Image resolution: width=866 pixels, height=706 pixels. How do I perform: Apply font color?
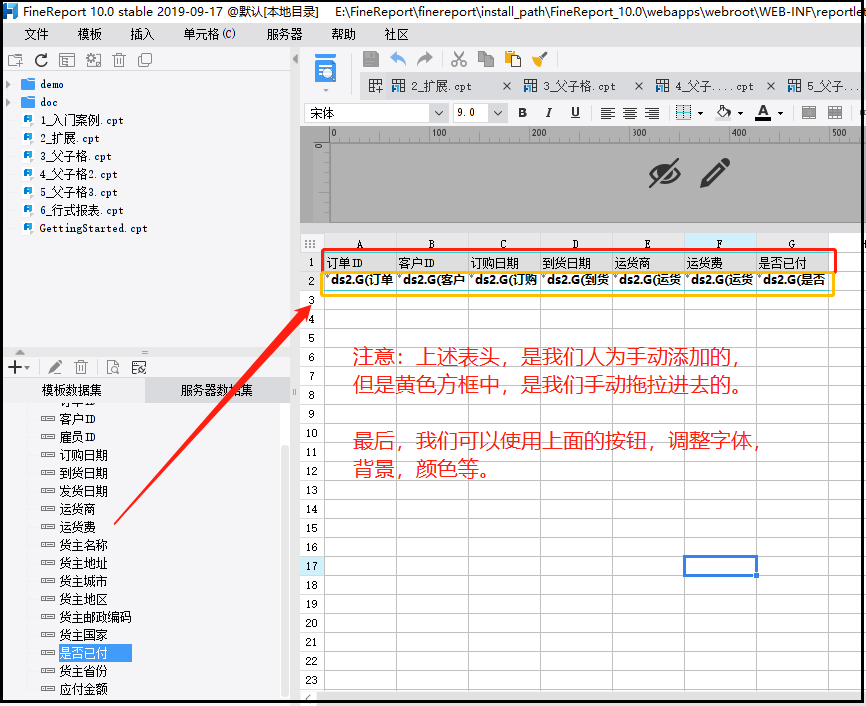pos(763,113)
